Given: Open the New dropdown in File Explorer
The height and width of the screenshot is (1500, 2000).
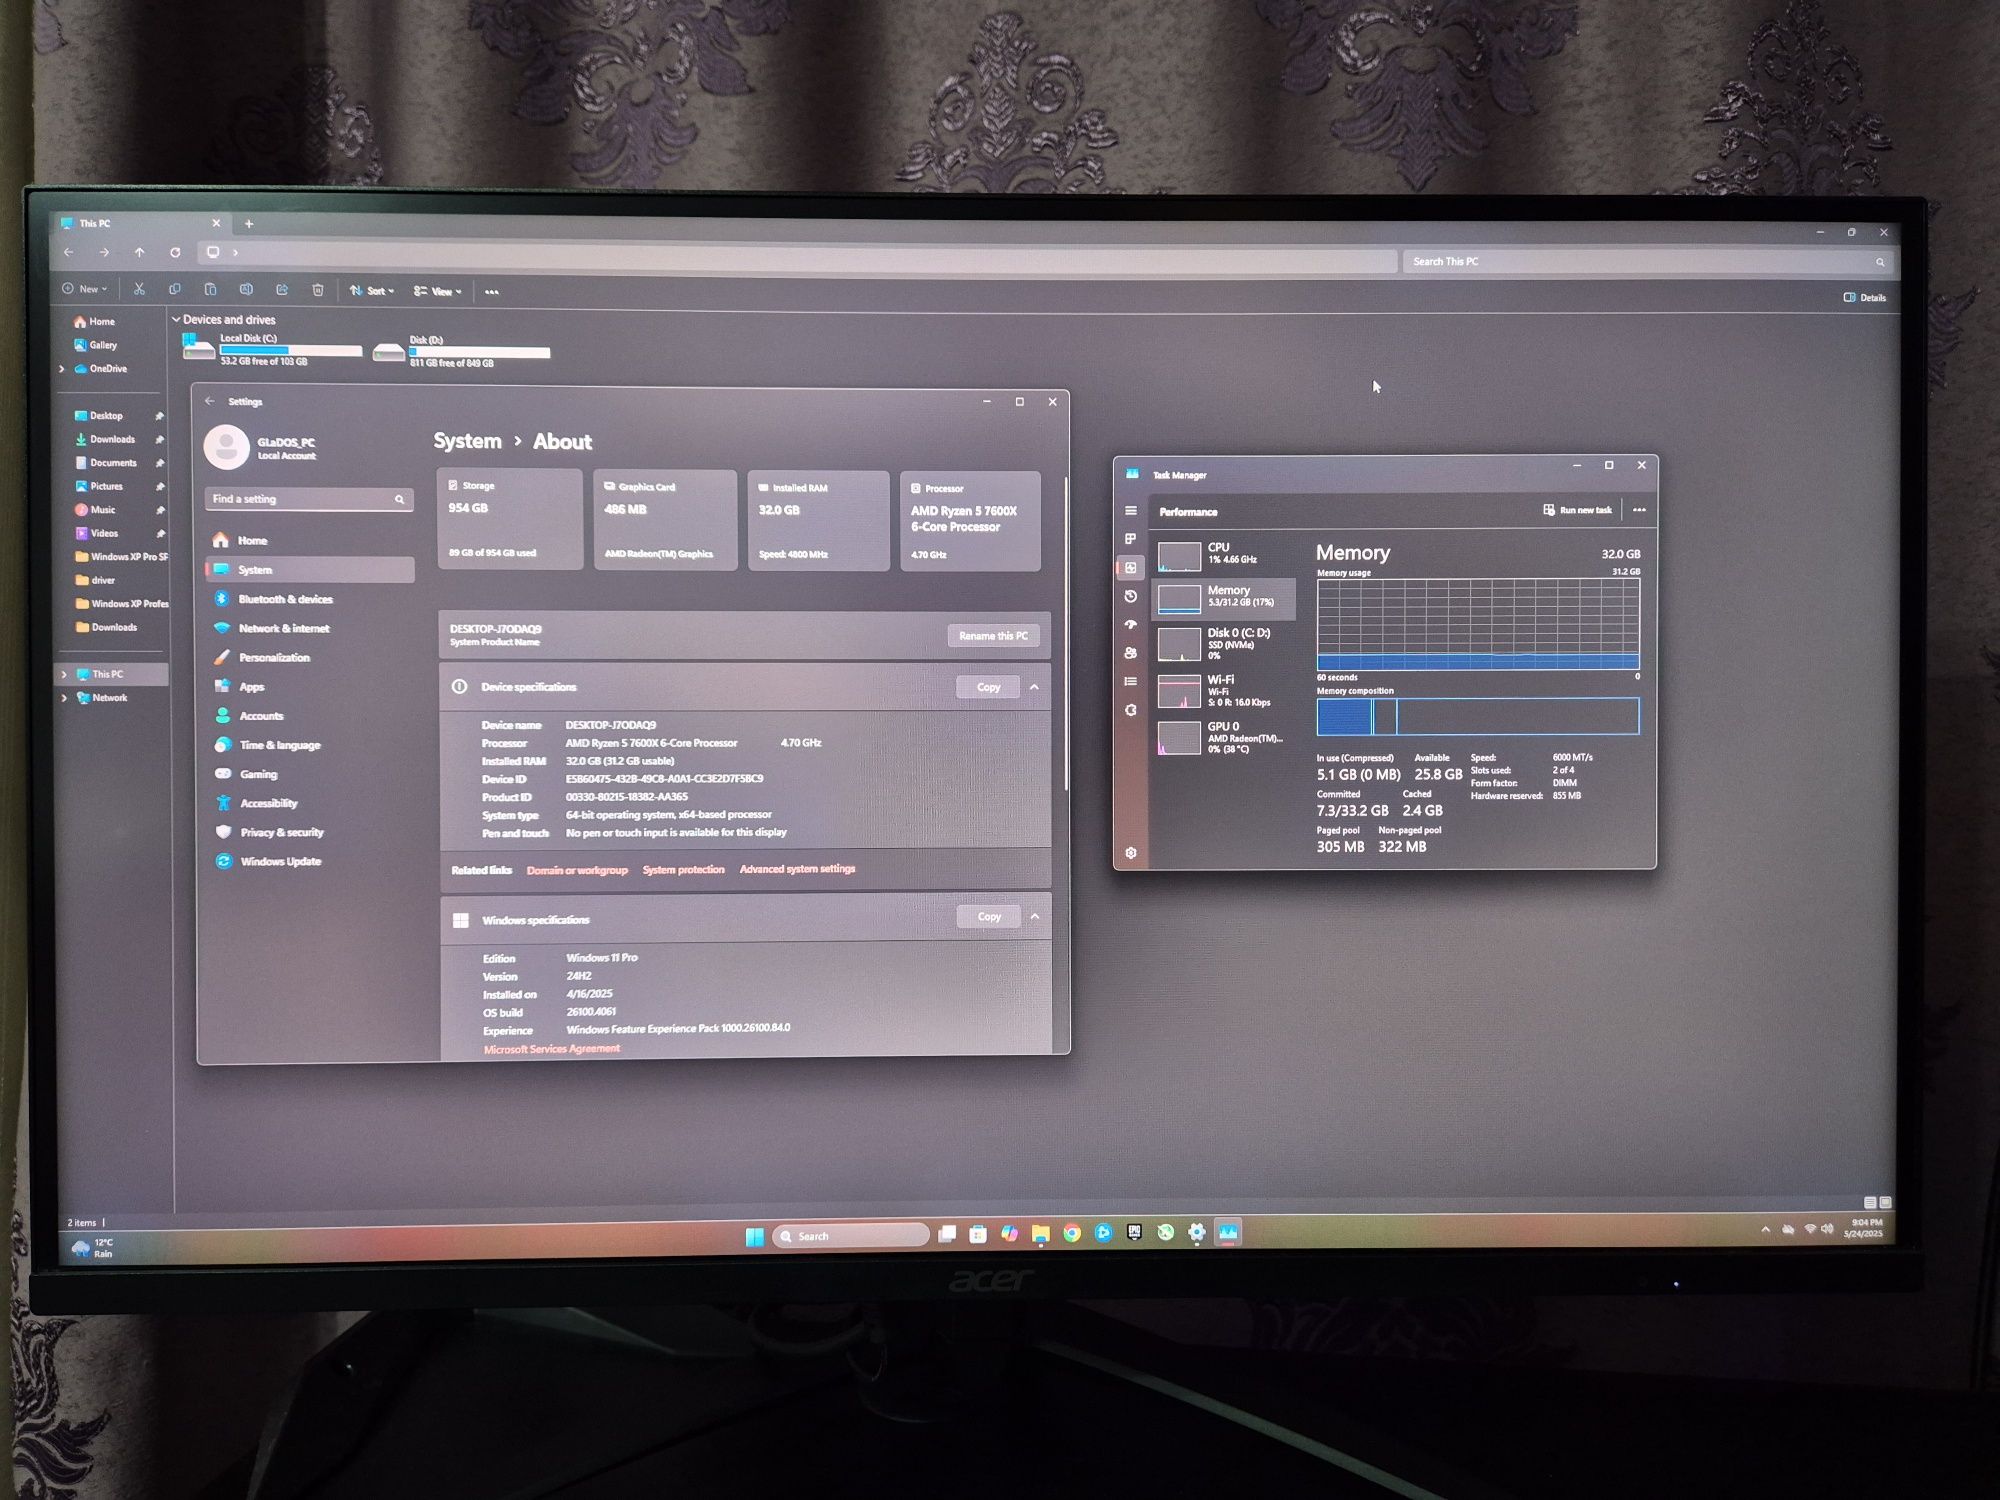Looking at the screenshot, I should pos(85,289).
